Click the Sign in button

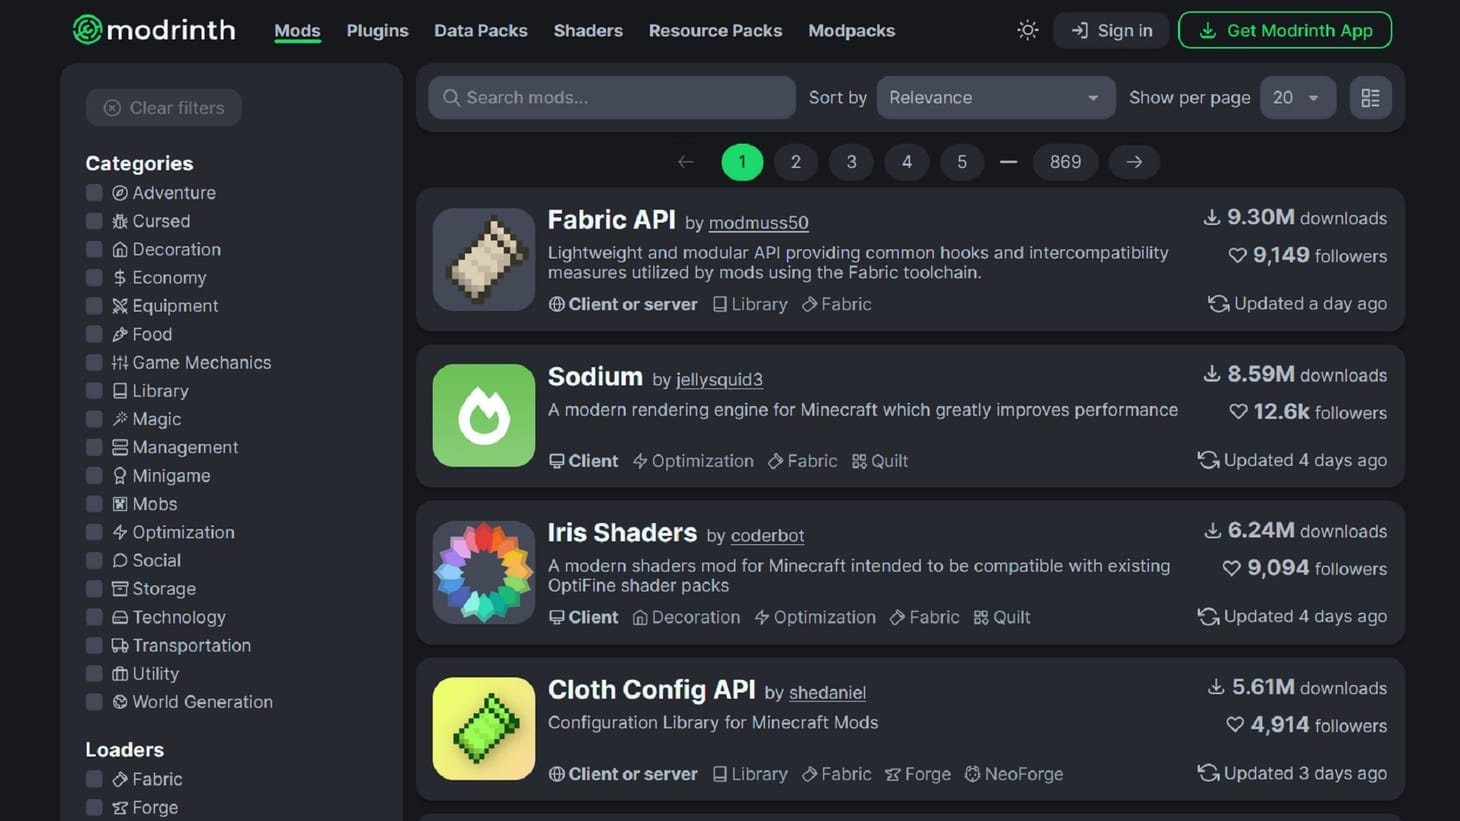pos(1110,30)
